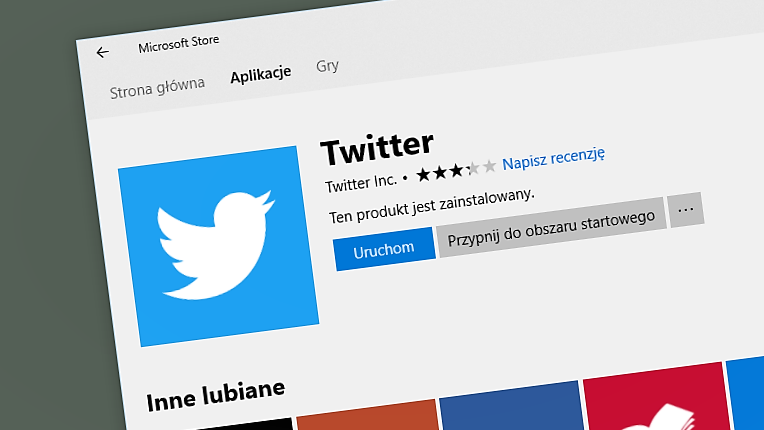Click the Microsoft Store window title

pos(179,44)
